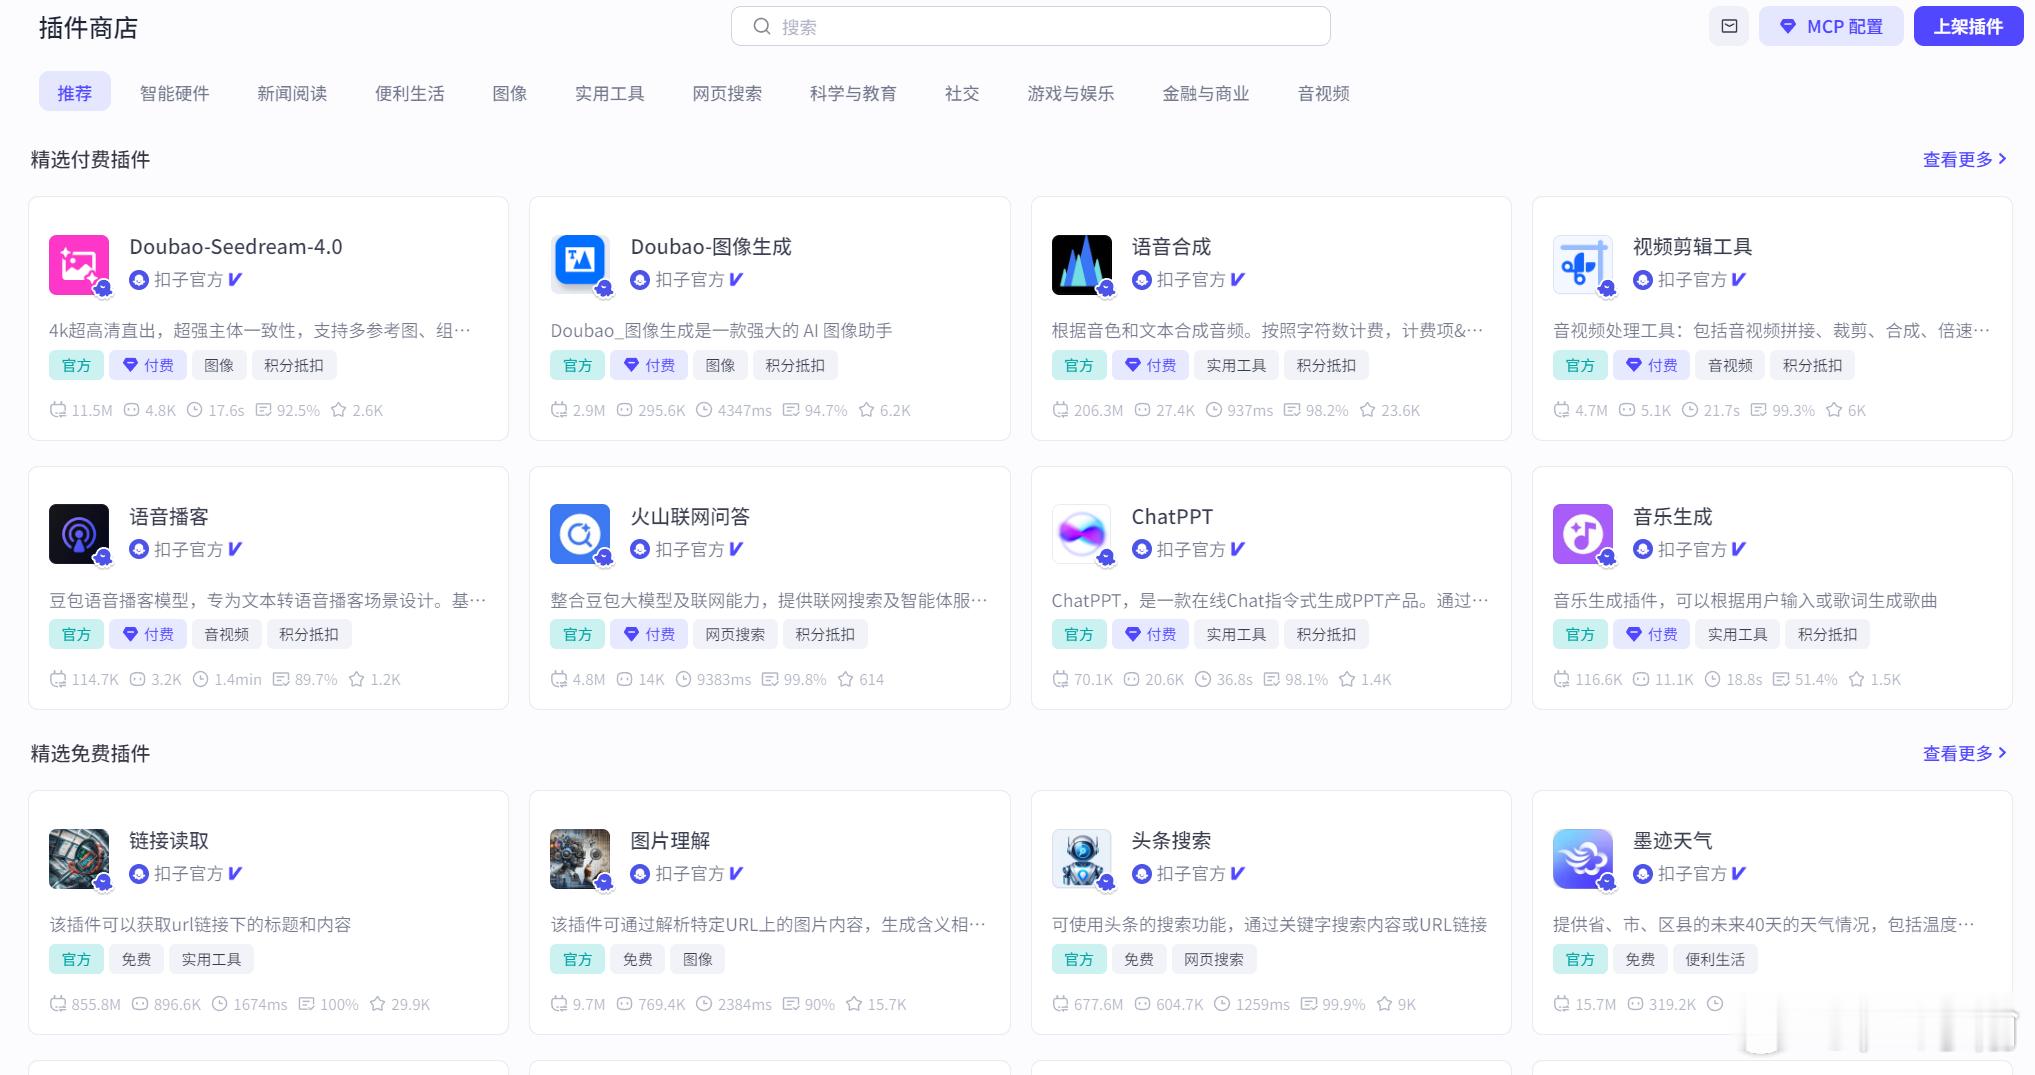Click the 语音合成 plugin icon
This screenshot has height=1075, width=2035.
[1082, 265]
